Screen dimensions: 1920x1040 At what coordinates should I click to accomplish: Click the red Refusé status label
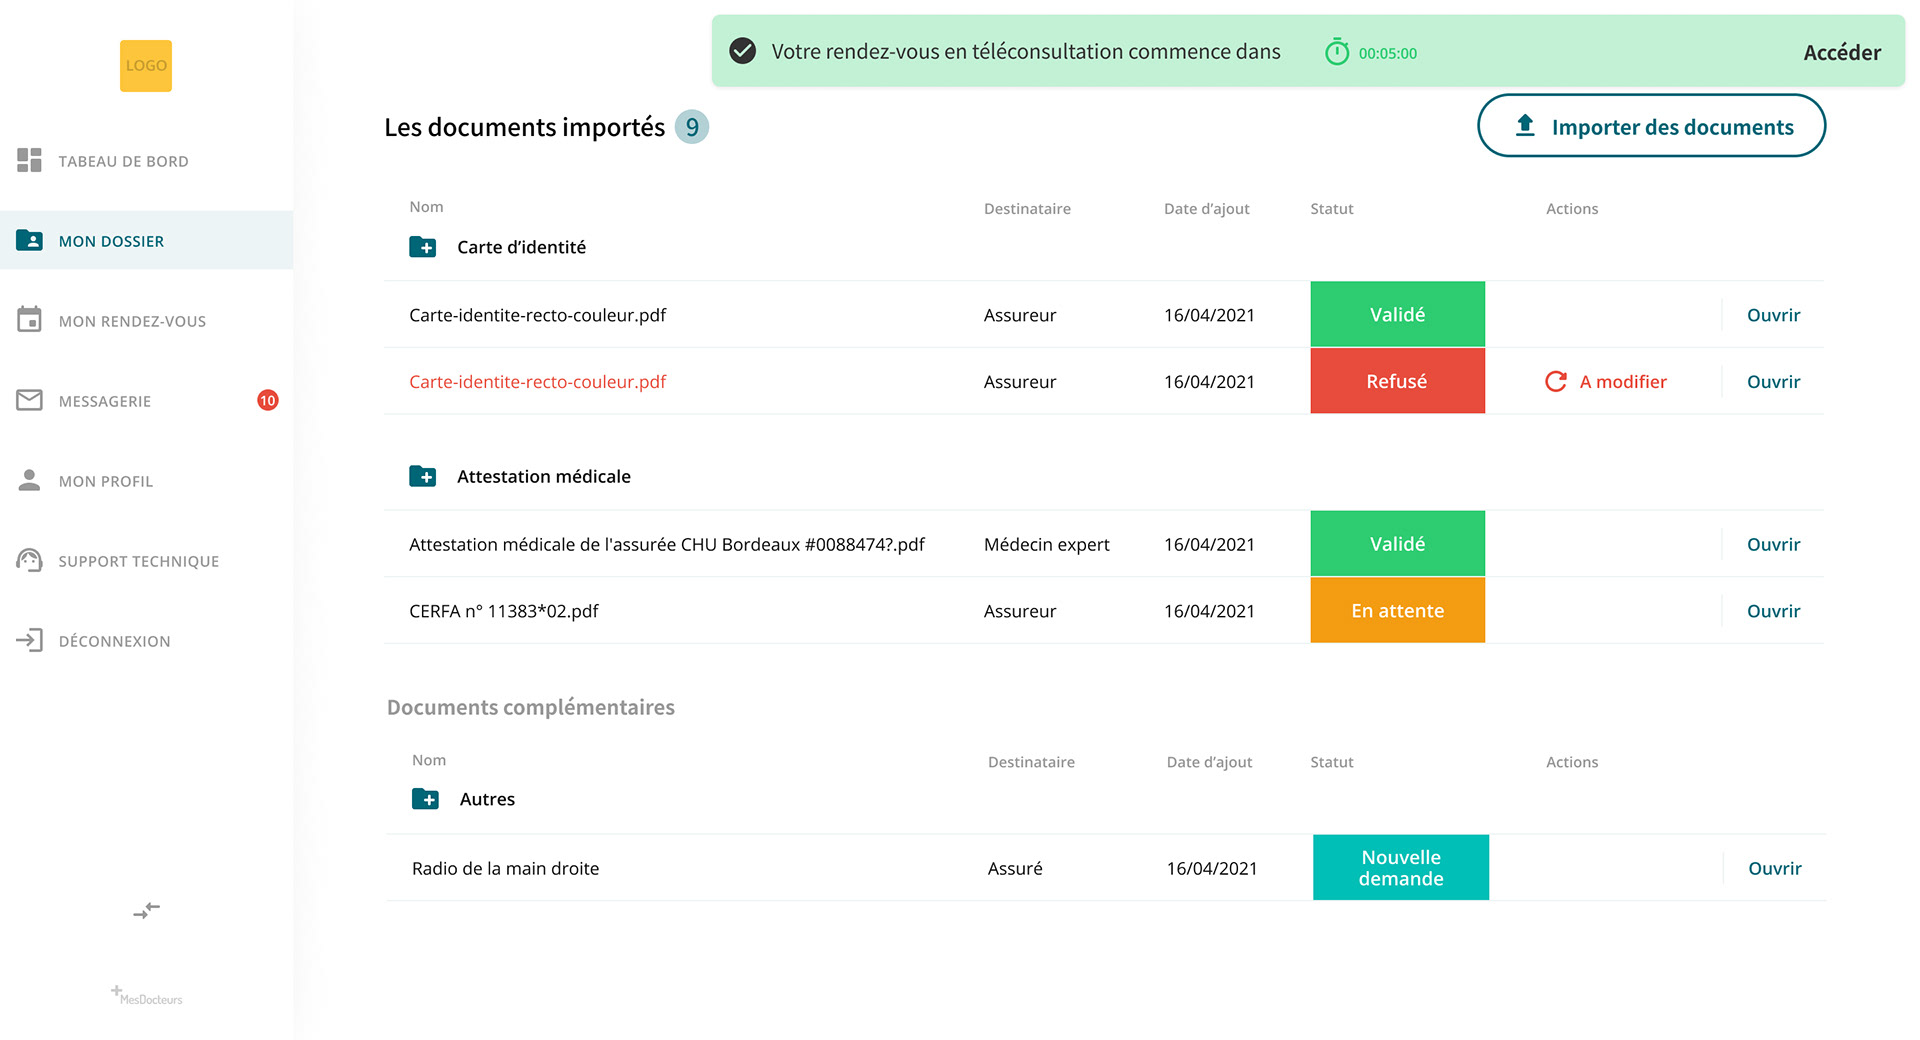[x=1397, y=381]
